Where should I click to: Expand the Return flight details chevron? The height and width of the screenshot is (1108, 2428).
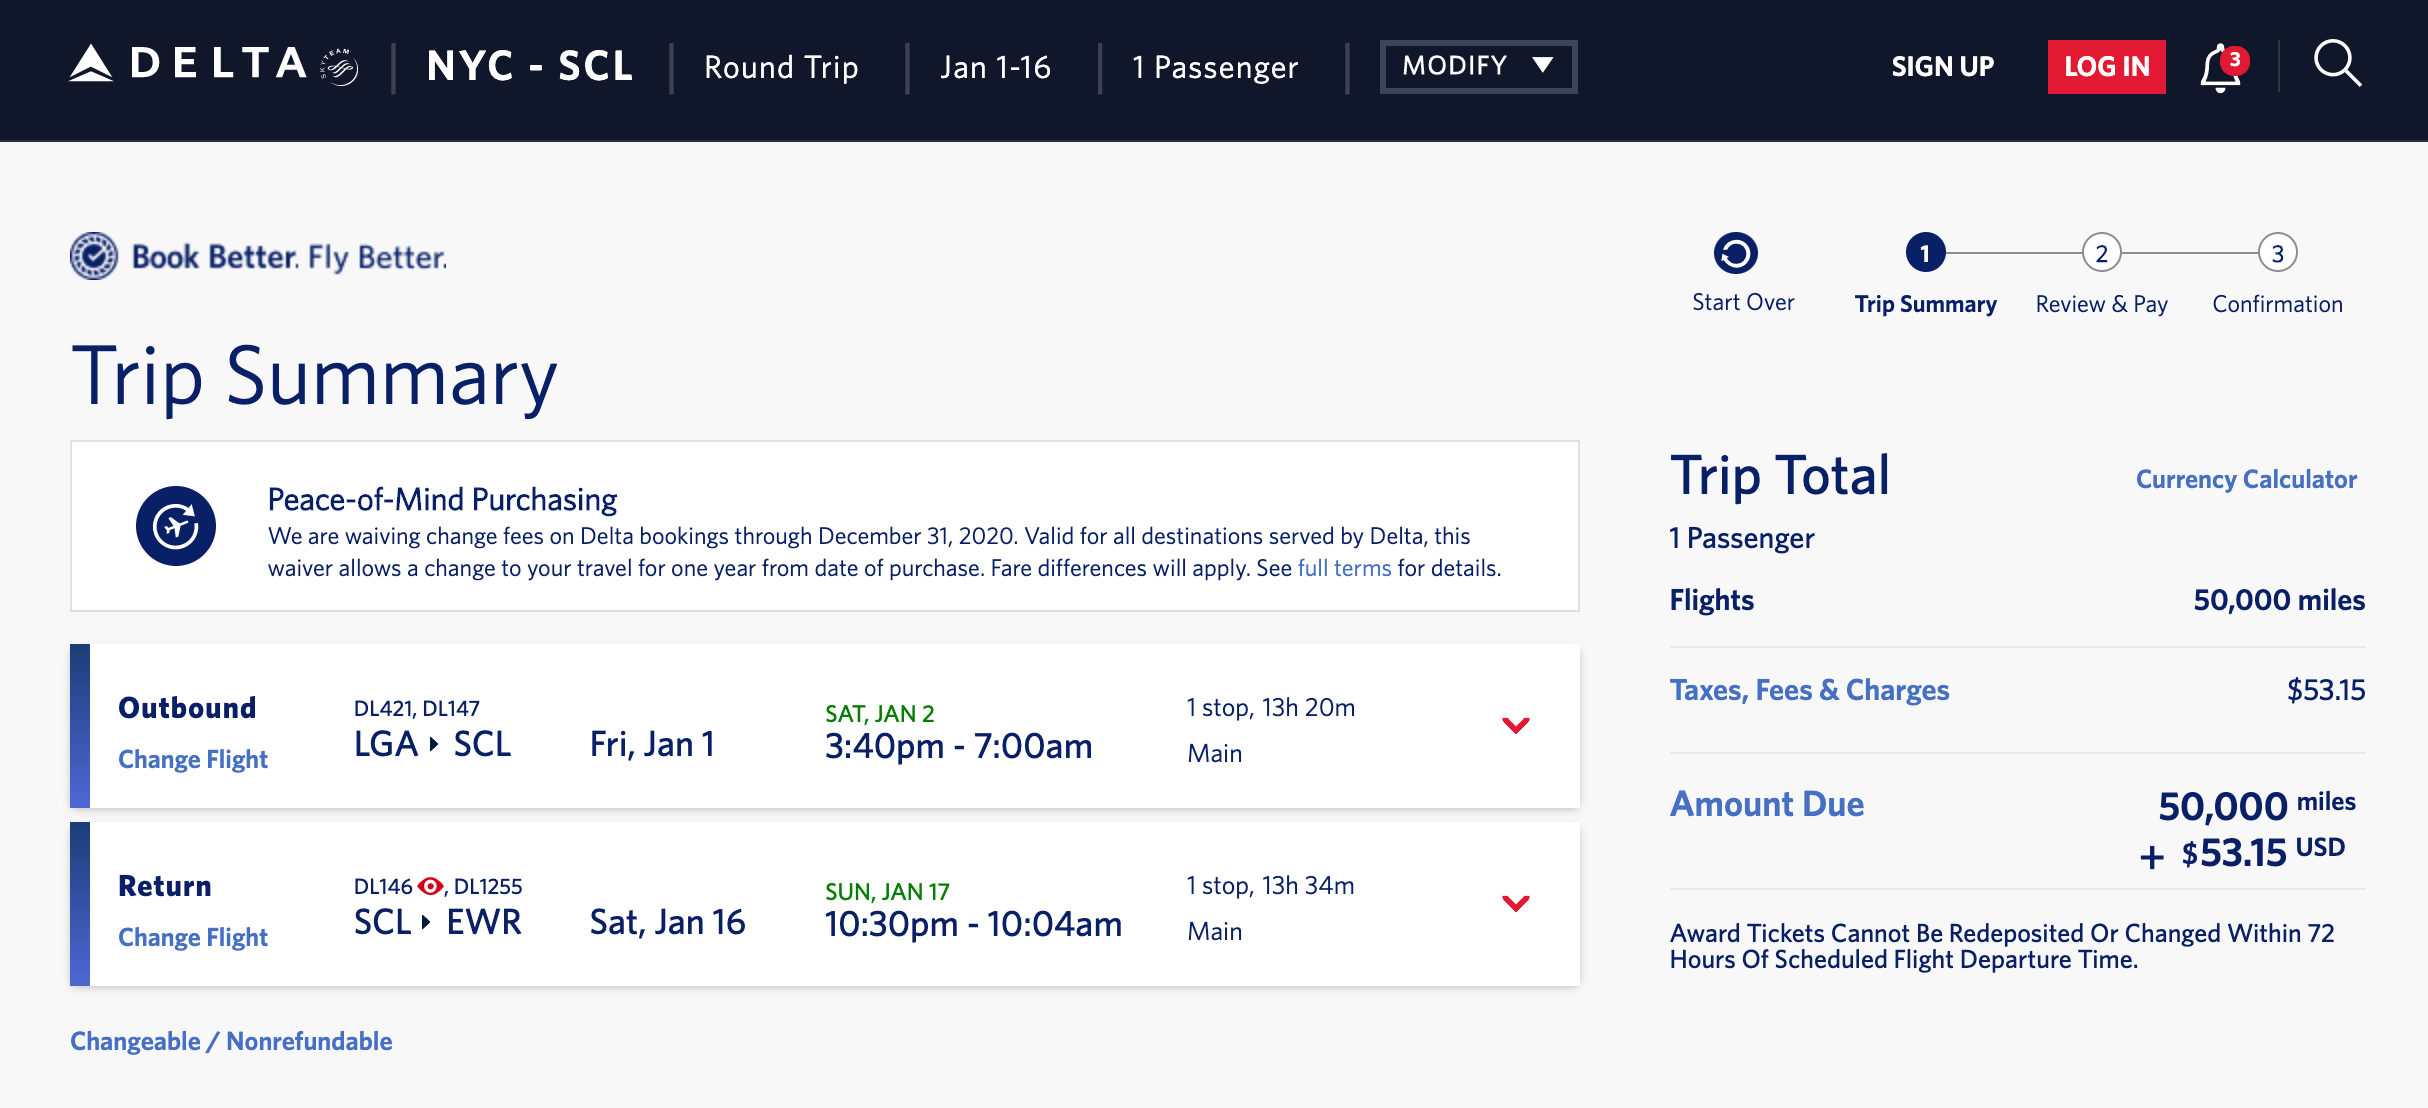click(1516, 903)
